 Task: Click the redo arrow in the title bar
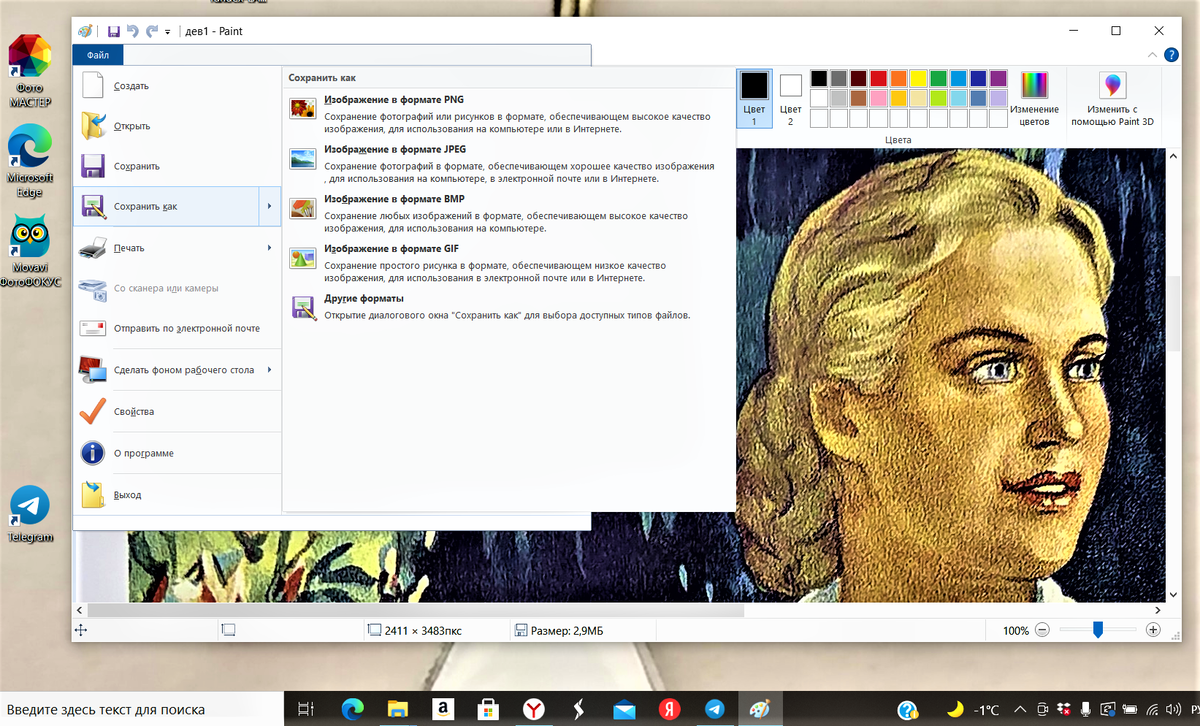click(x=152, y=32)
